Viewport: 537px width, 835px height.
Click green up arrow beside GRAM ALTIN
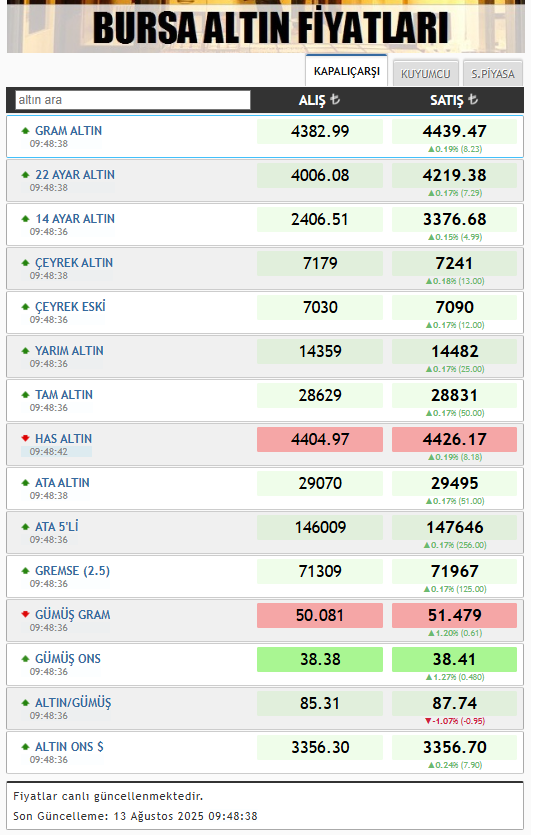(x=25, y=131)
